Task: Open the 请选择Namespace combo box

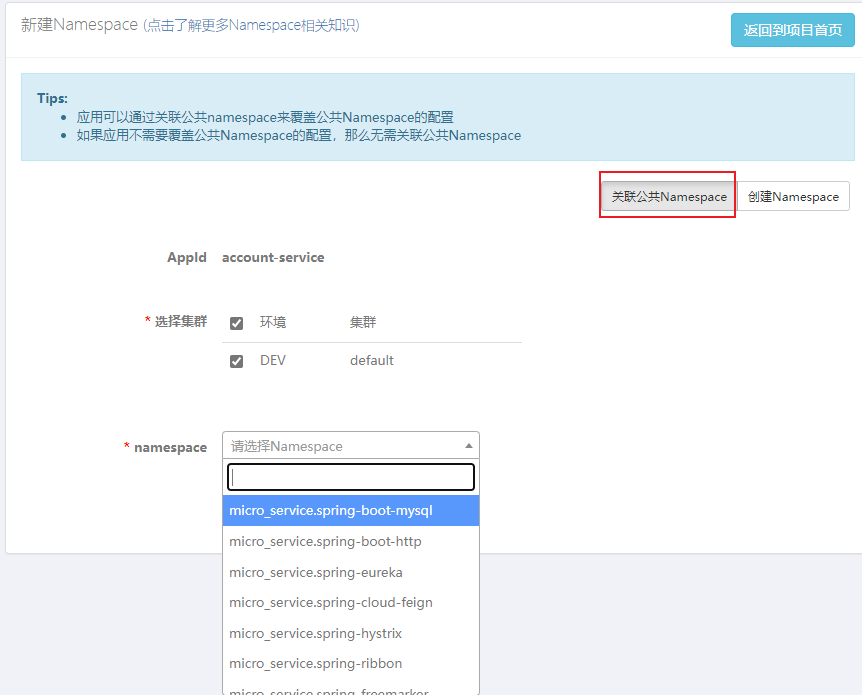Action: click(351, 445)
